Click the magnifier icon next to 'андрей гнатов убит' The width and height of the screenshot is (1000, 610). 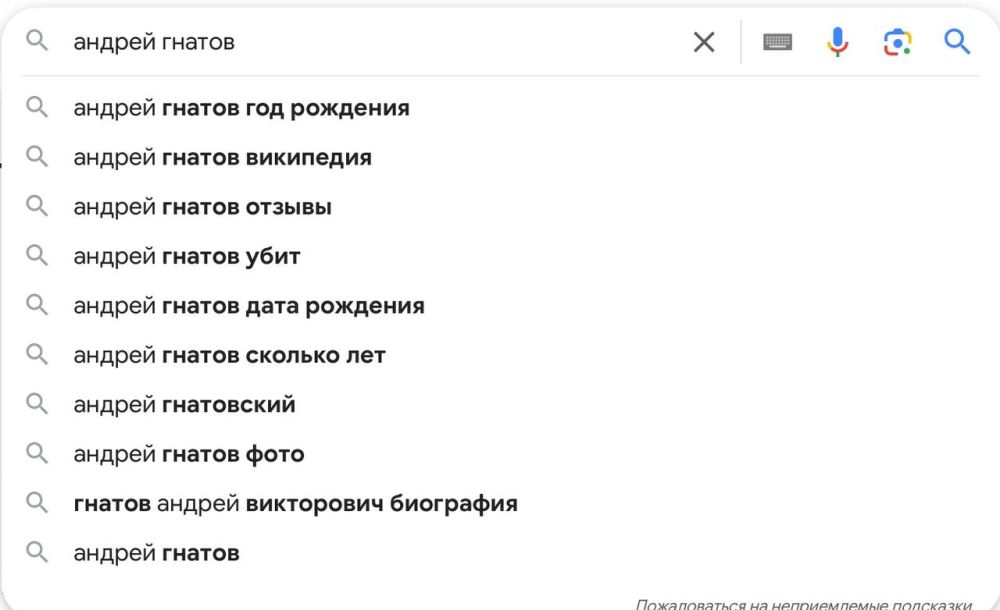click(x=39, y=256)
